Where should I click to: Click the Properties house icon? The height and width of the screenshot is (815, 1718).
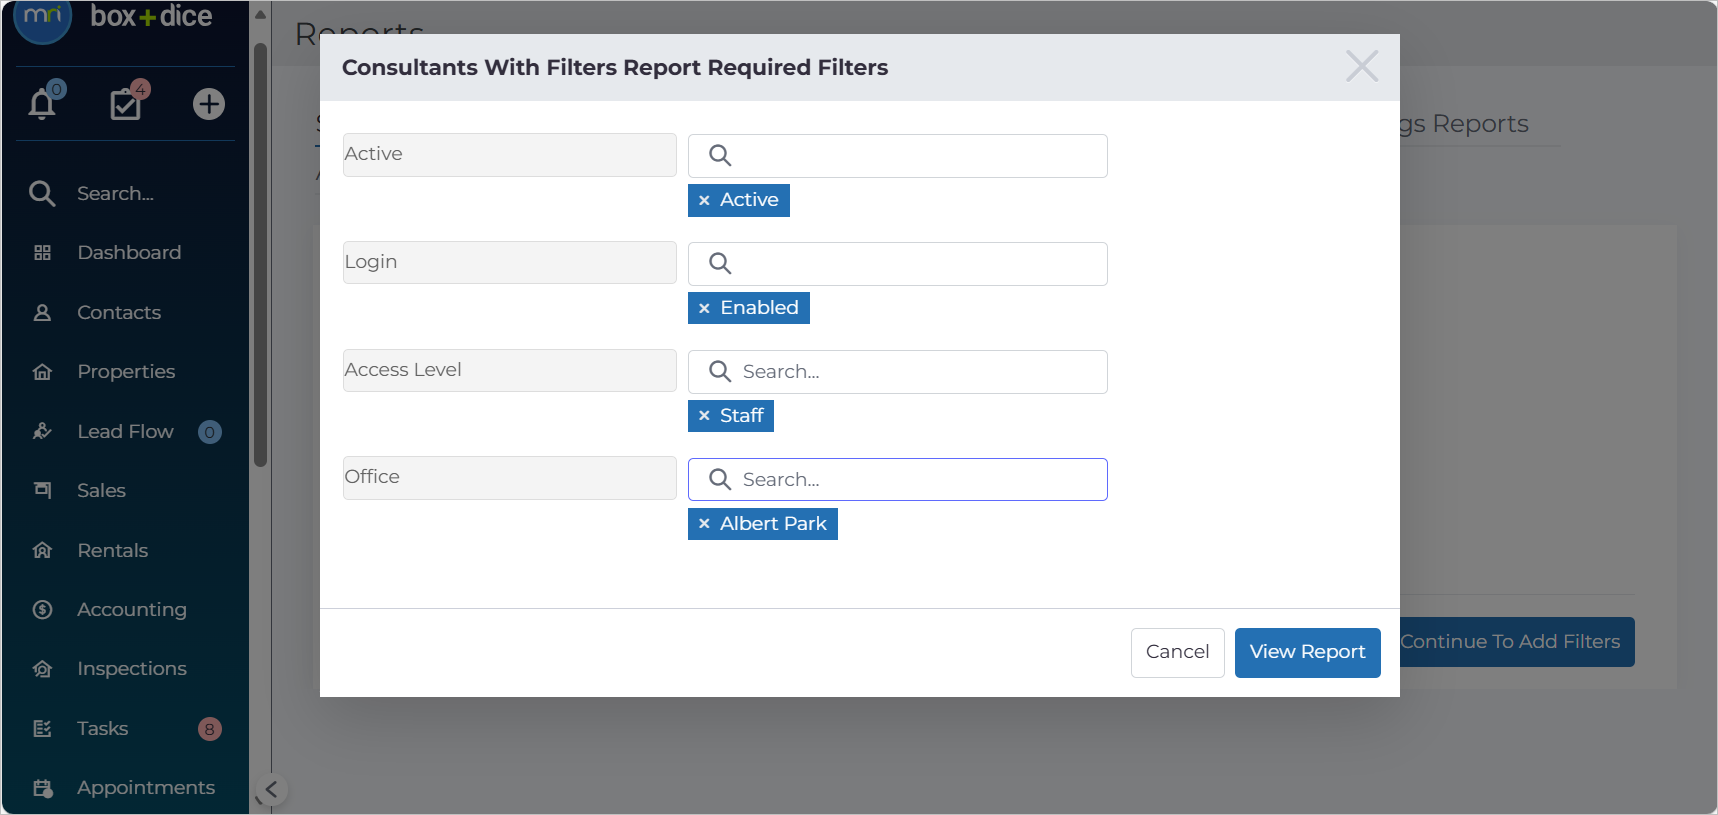(42, 372)
